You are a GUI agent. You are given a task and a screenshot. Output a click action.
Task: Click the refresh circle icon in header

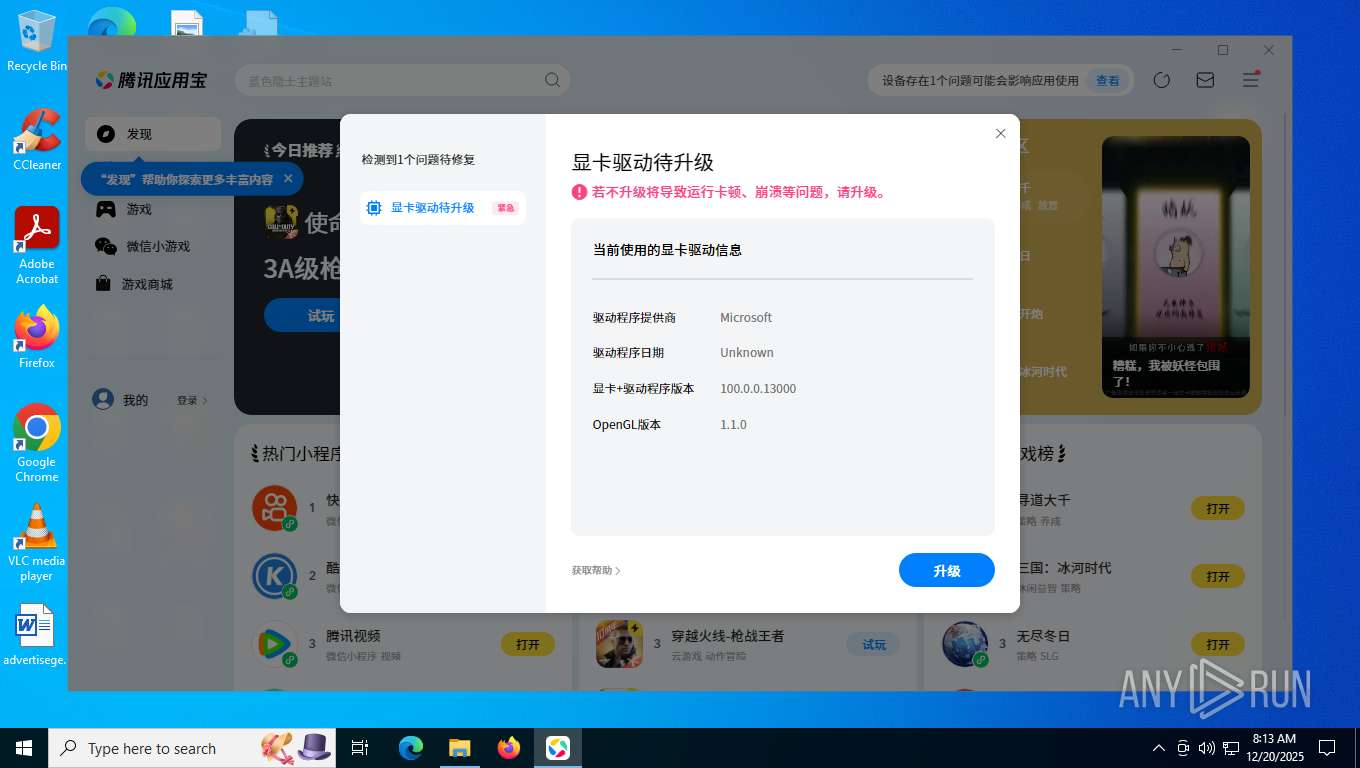coord(1161,80)
